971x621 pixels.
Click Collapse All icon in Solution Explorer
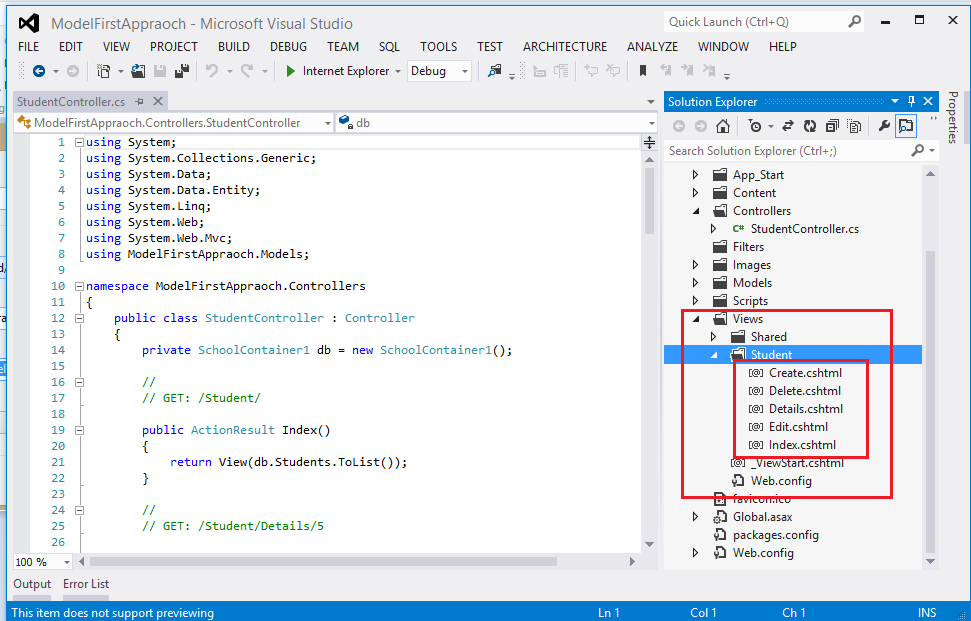tap(831, 126)
